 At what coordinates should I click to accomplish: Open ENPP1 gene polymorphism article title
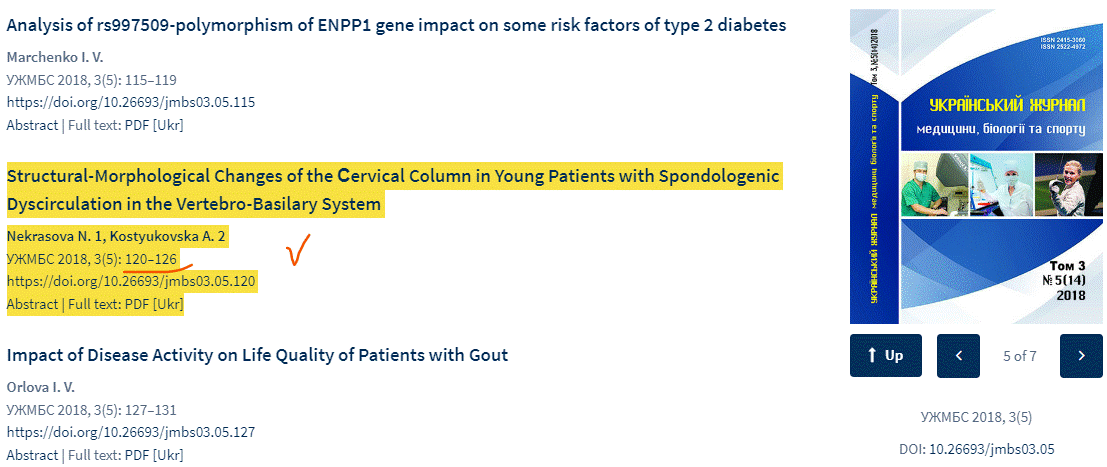click(396, 25)
